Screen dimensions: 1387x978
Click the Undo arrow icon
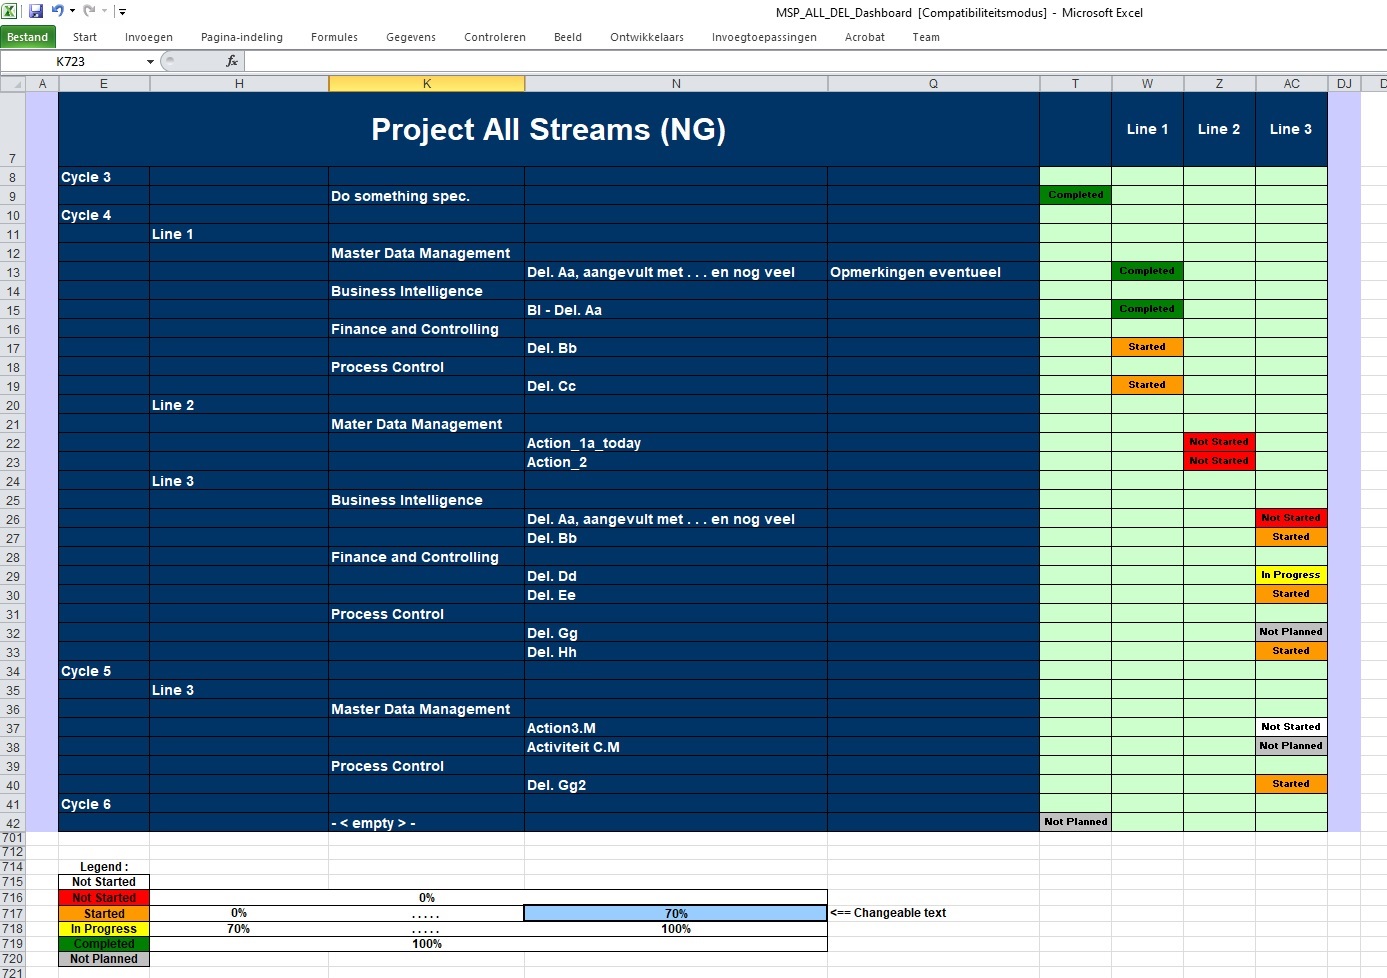point(57,12)
